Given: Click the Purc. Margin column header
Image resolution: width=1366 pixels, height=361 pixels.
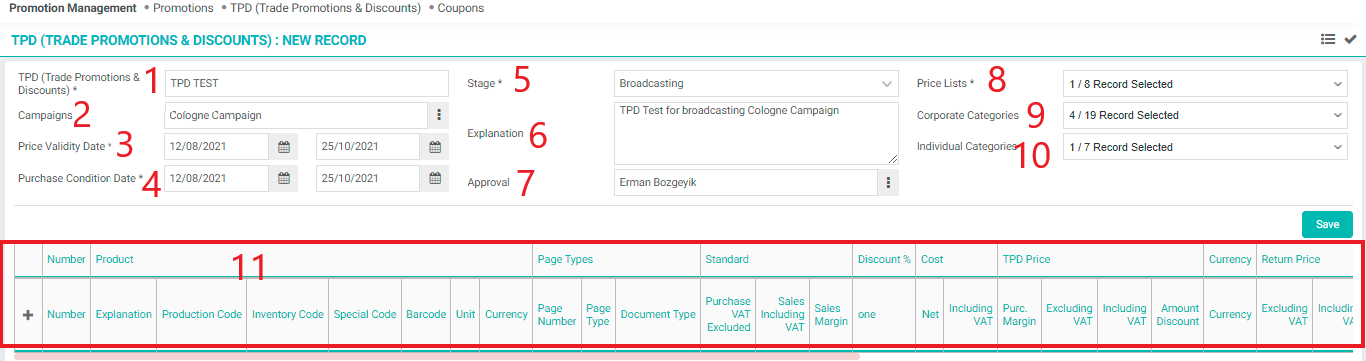Looking at the screenshot, I should (x=1020, y=314).
